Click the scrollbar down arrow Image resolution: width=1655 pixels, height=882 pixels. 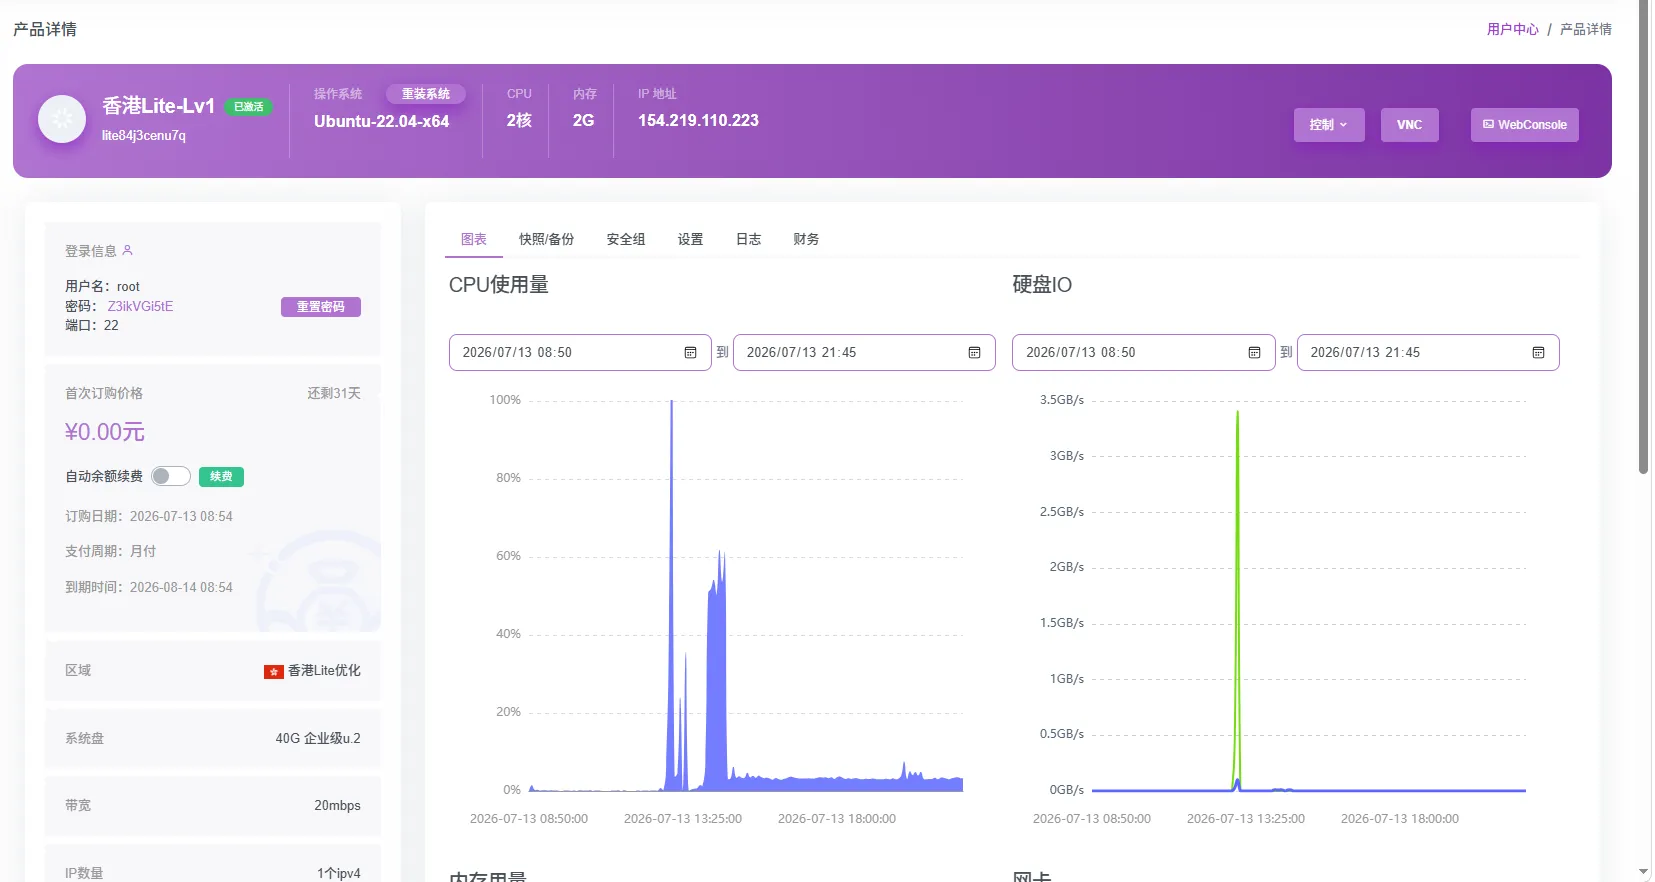pyautogui.click(x=1644, y=873)
